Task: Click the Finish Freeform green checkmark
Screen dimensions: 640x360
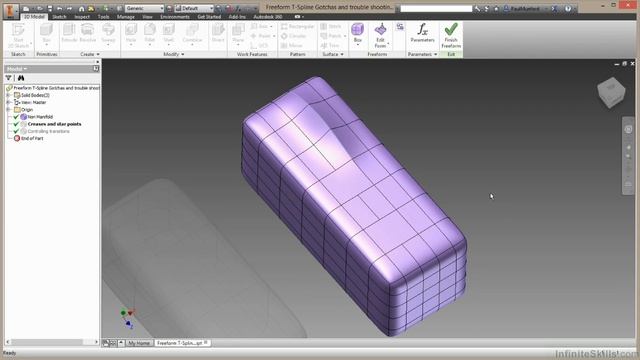Action: (451, 29)
